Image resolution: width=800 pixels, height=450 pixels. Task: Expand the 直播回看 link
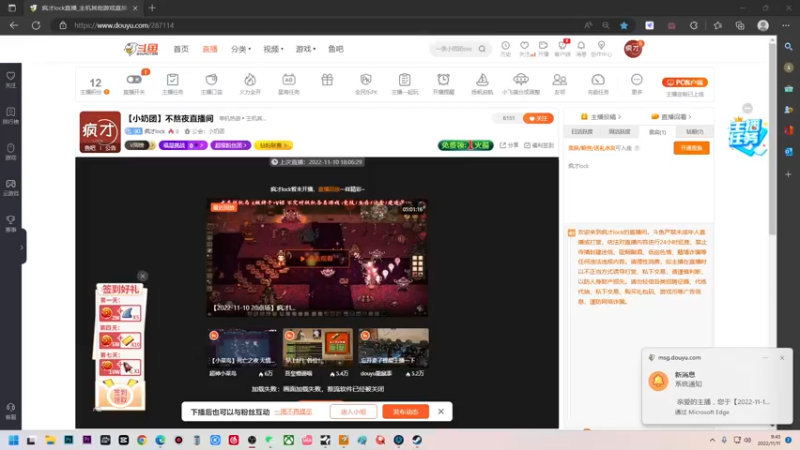point(671,117)
